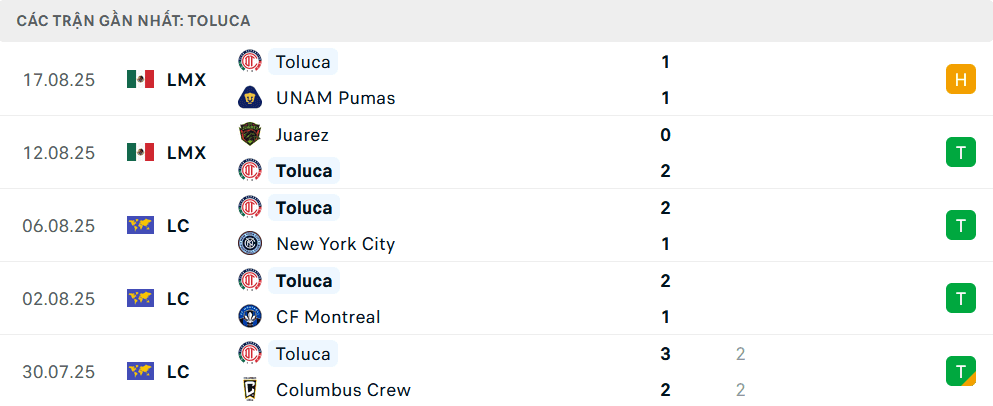Click the Mexico flag on 17.08.25 row
This screenshot has height=406, width=993.
(141, 79)
